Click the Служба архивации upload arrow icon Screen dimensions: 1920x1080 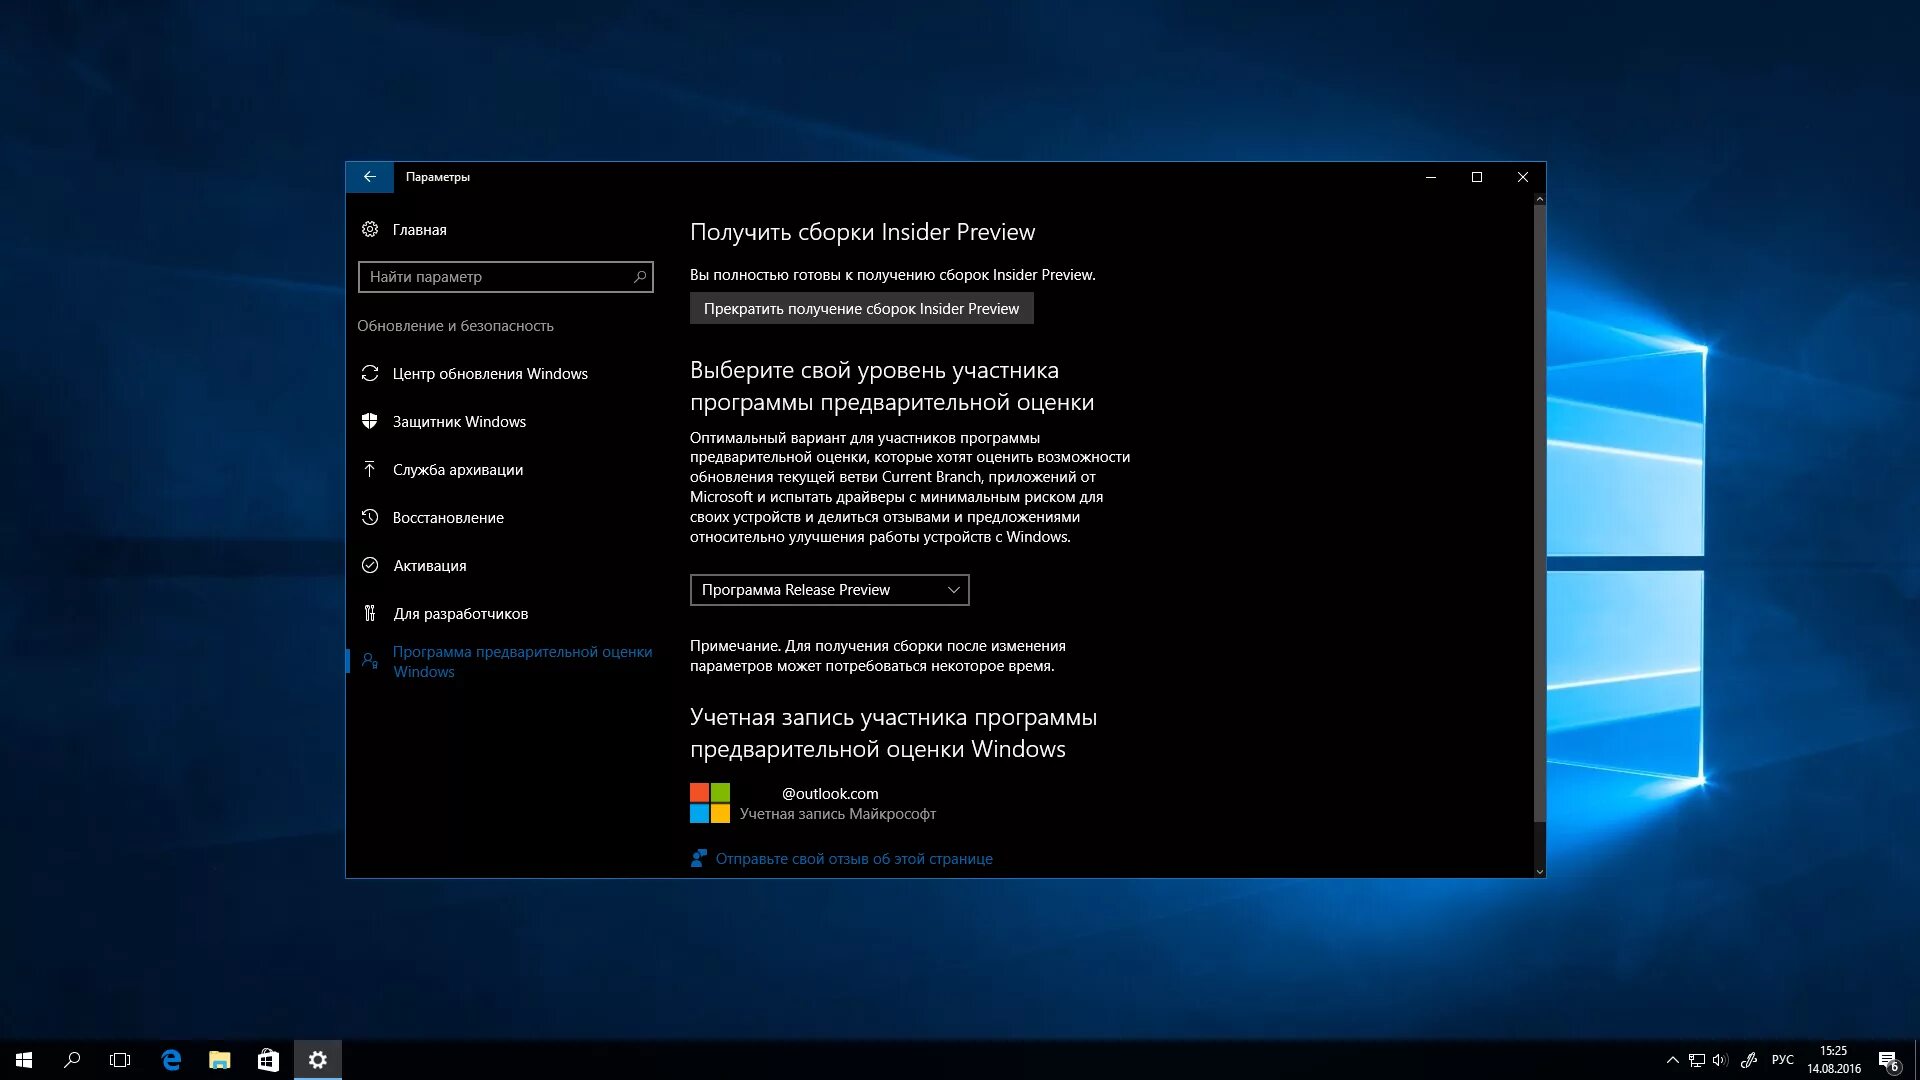[x=370, y=470]
